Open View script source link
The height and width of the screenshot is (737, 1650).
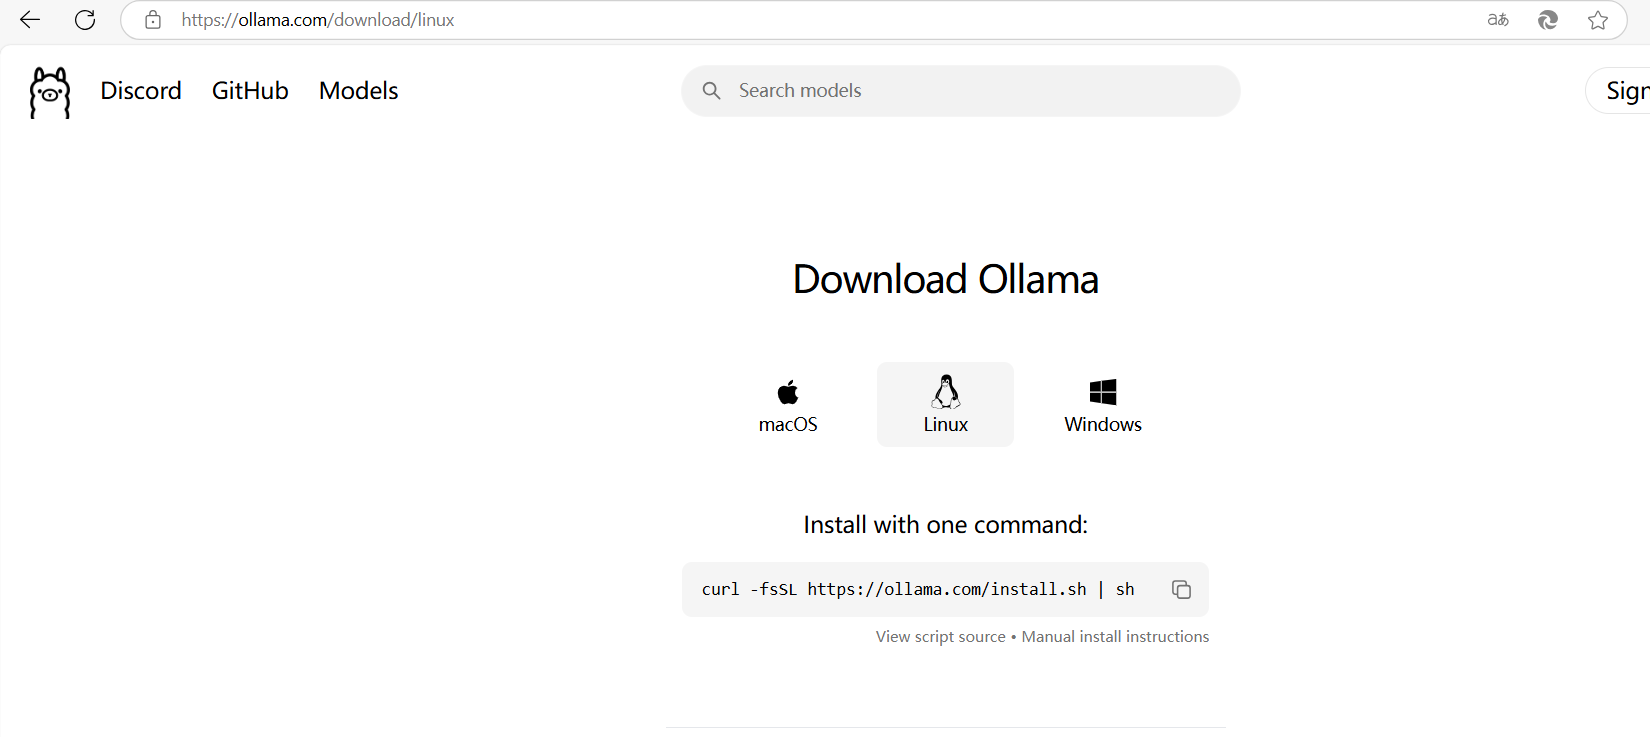(941, 637)
